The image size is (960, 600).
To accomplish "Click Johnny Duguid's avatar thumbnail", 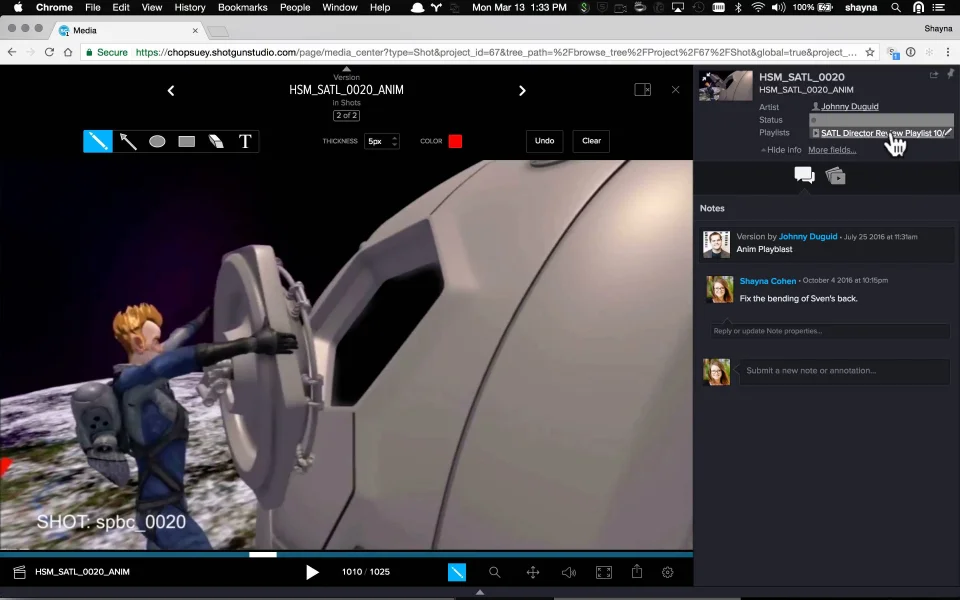I will pos(716,244).
